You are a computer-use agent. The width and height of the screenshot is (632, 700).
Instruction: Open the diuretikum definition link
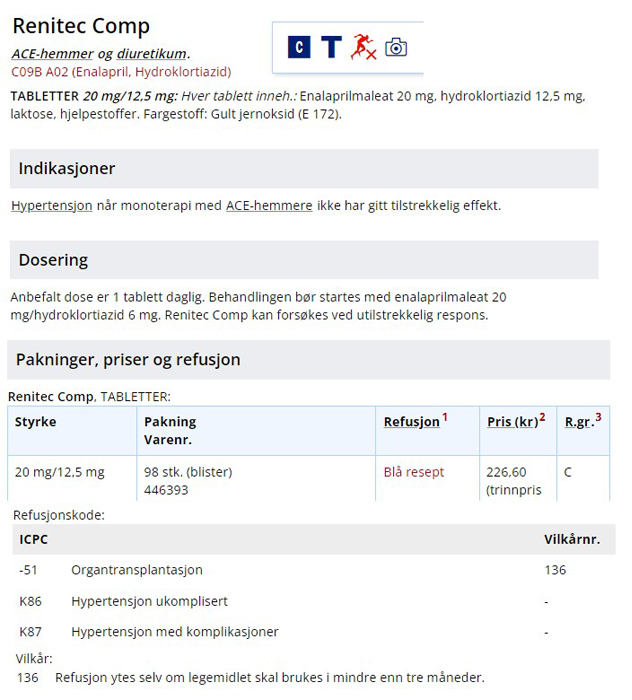coord(152,54)
